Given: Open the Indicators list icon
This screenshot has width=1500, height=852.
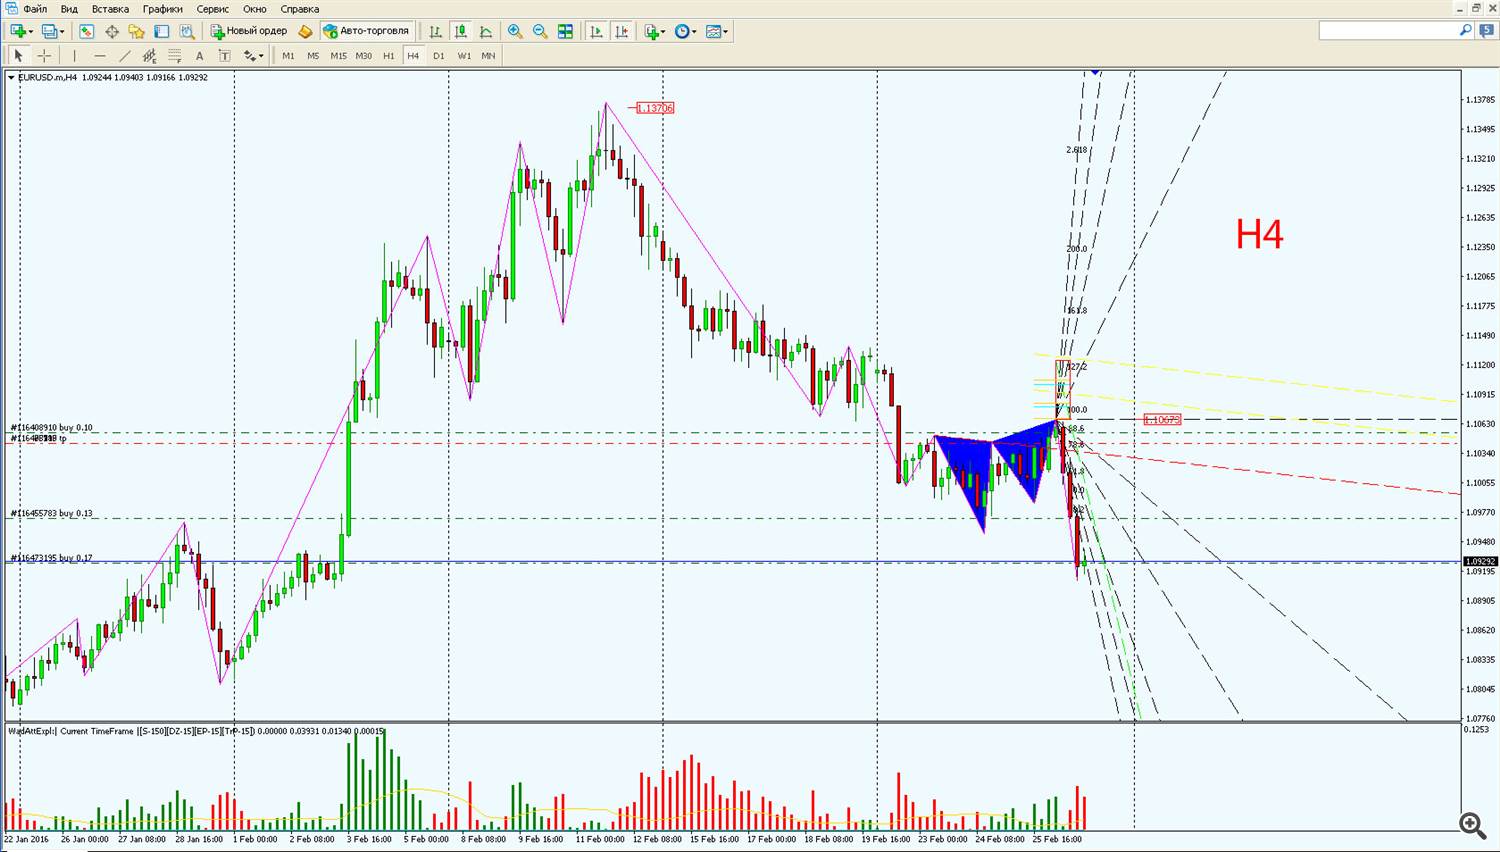Looking at the screenshot, I should click(x=652, y=31).
